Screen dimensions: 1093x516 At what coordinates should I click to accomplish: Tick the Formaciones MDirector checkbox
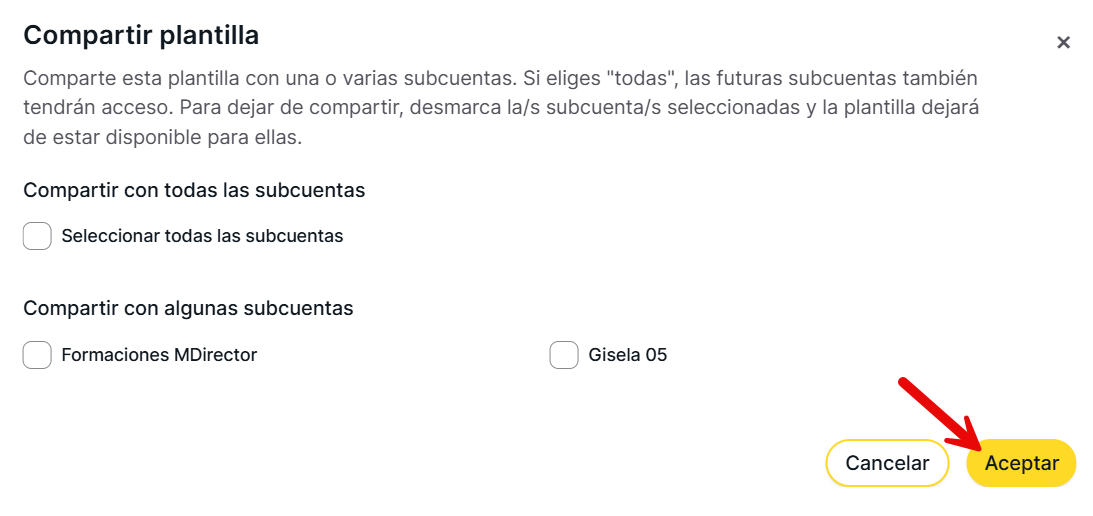point(37,355)
